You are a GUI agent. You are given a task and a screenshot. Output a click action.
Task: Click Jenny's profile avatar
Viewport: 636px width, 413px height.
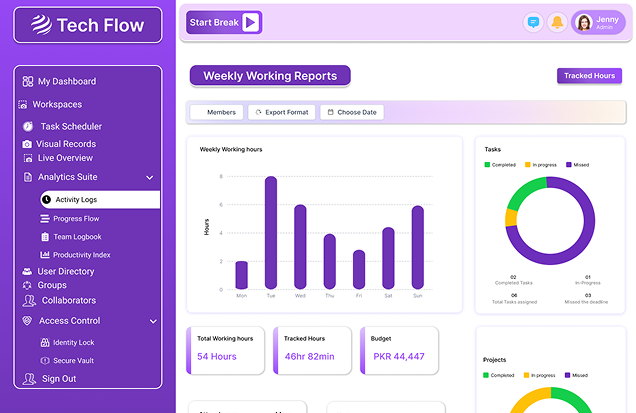pos(583,22)
